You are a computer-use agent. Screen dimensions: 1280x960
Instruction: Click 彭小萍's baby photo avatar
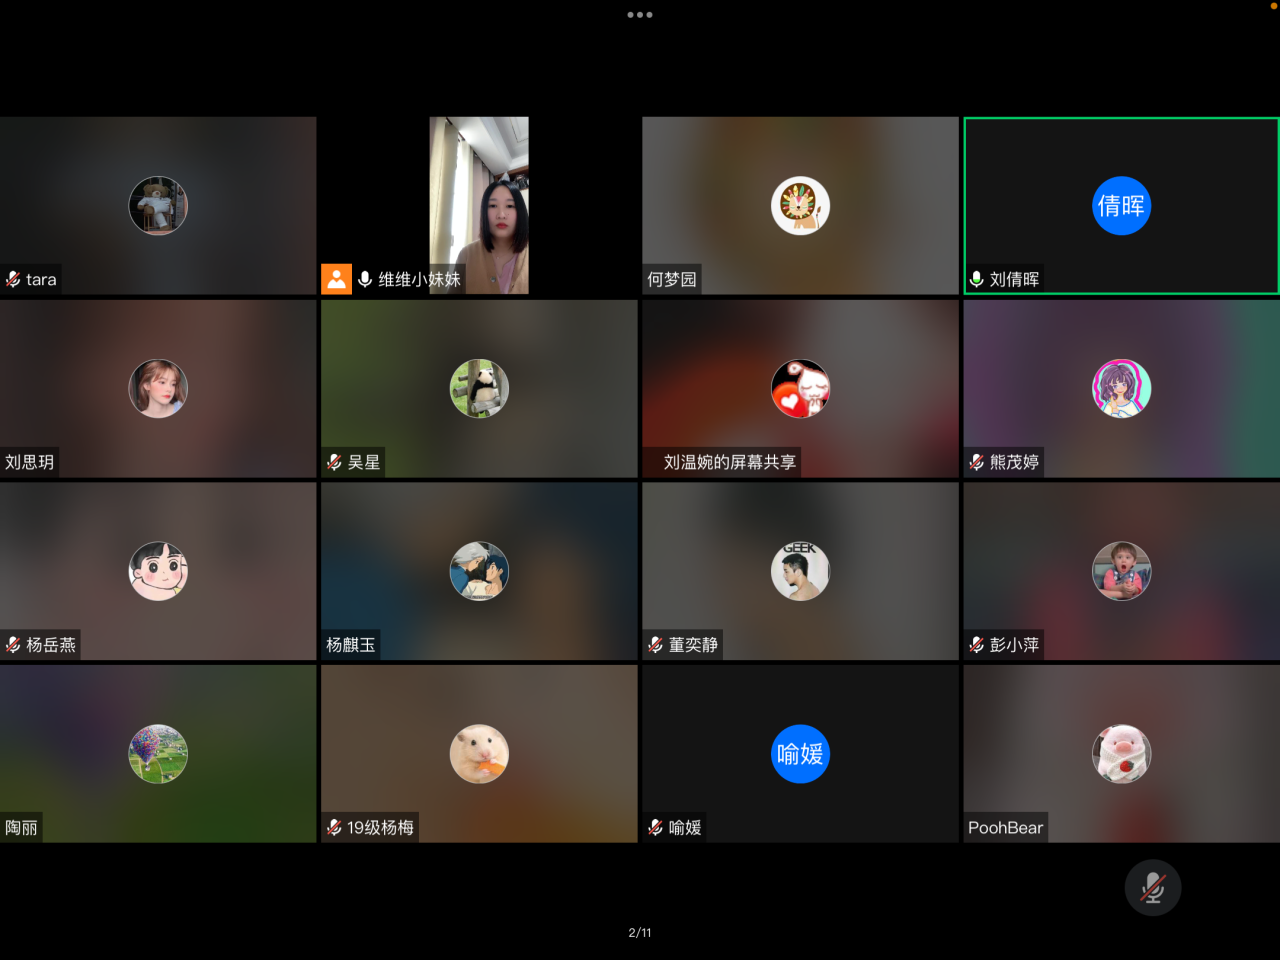click(x=1121, y=571)
